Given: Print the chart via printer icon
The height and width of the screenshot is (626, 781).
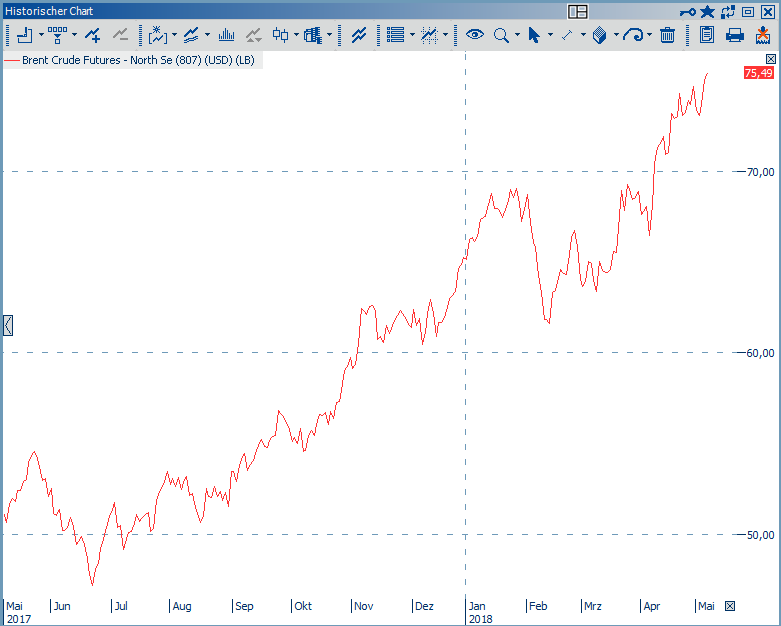Looking at the screenshot, I should (x=735, y=35).
